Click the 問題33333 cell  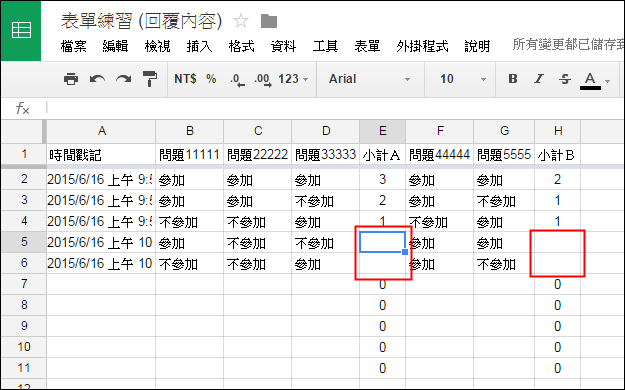[326, 154]
